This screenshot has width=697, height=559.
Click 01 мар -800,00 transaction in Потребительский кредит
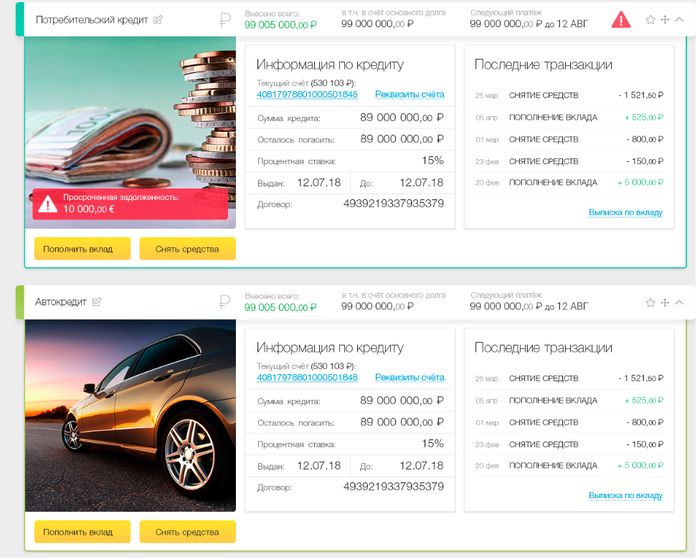(569, 139)
